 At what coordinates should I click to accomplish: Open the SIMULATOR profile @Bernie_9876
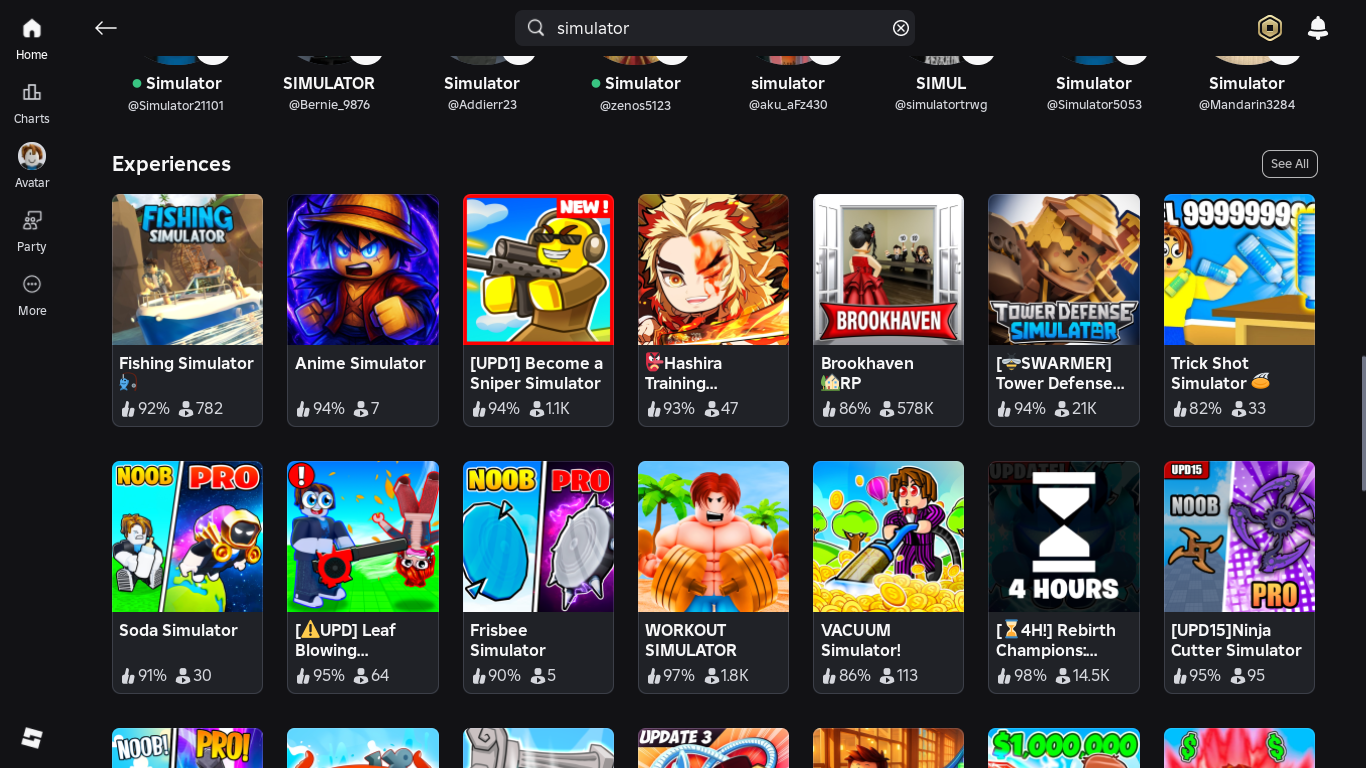point(329,93)
